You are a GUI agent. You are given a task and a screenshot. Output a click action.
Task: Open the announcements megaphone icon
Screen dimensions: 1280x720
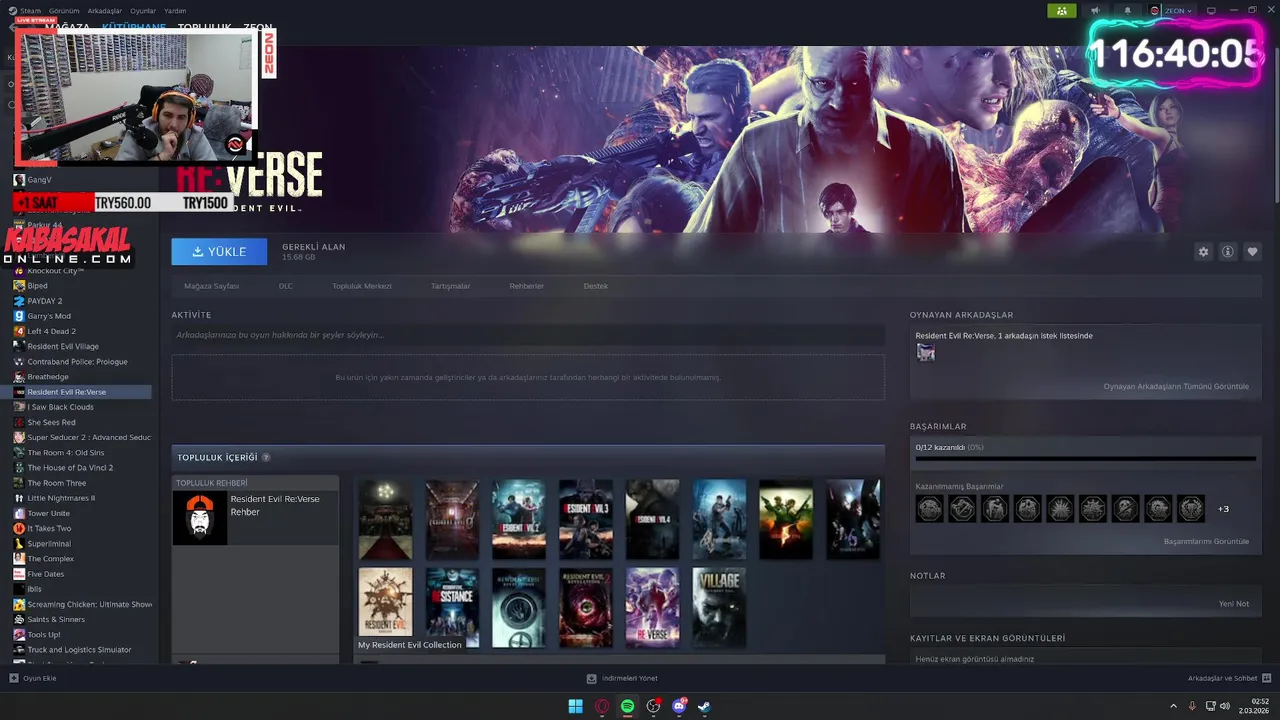tap(1095, 10)
